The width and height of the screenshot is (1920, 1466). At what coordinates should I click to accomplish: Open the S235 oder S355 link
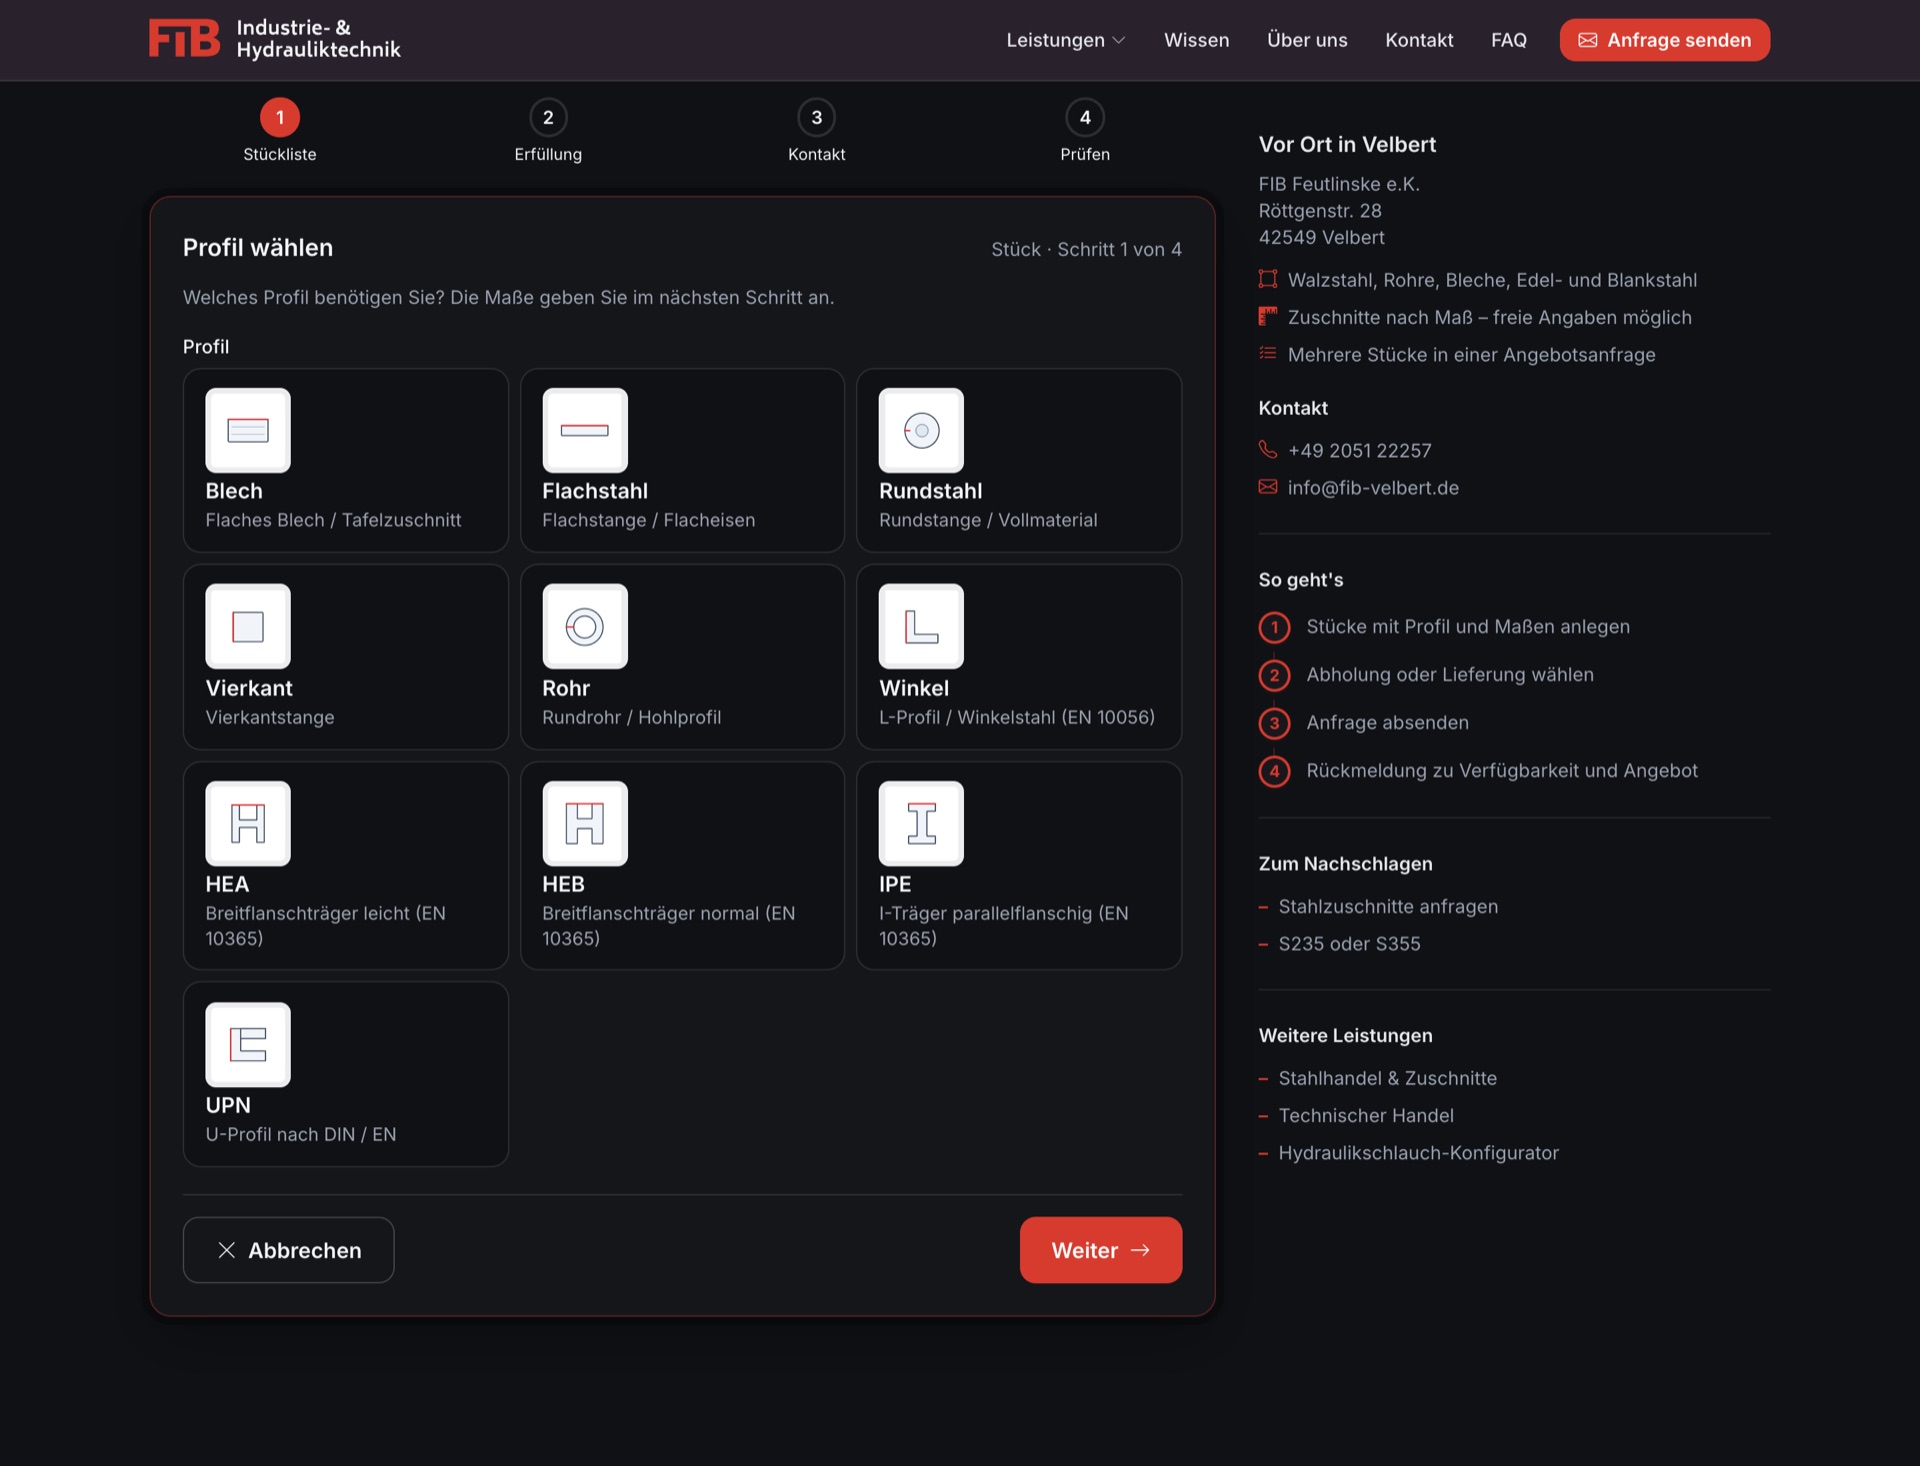1349,944
